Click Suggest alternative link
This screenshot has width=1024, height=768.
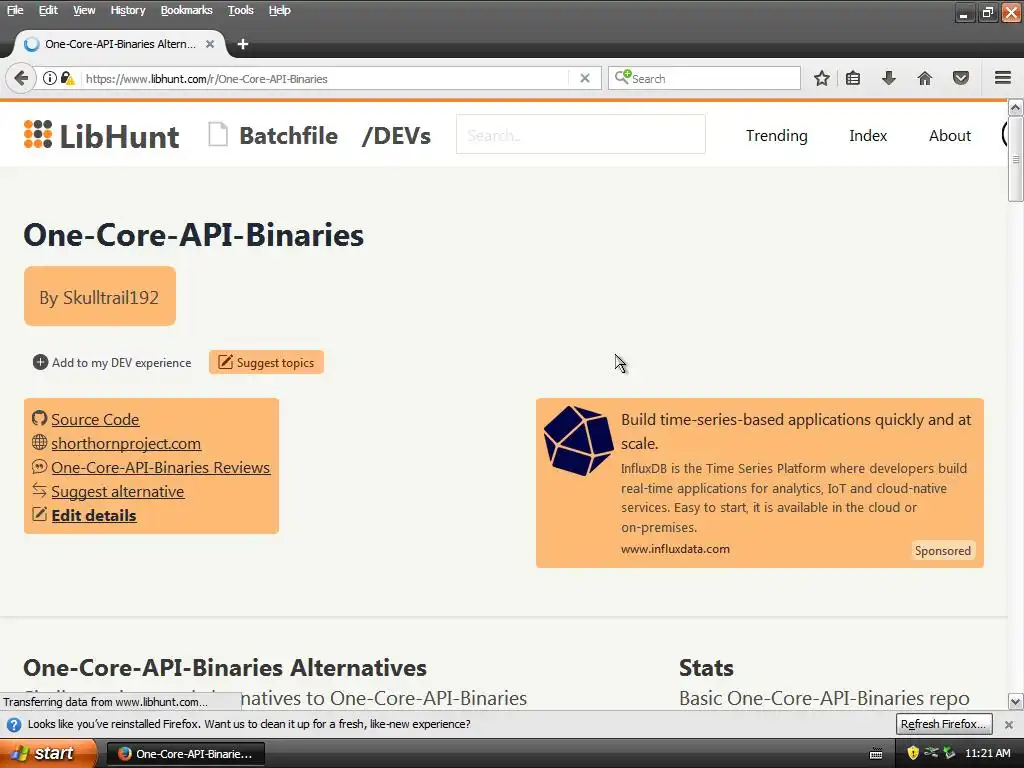(118, 491)
